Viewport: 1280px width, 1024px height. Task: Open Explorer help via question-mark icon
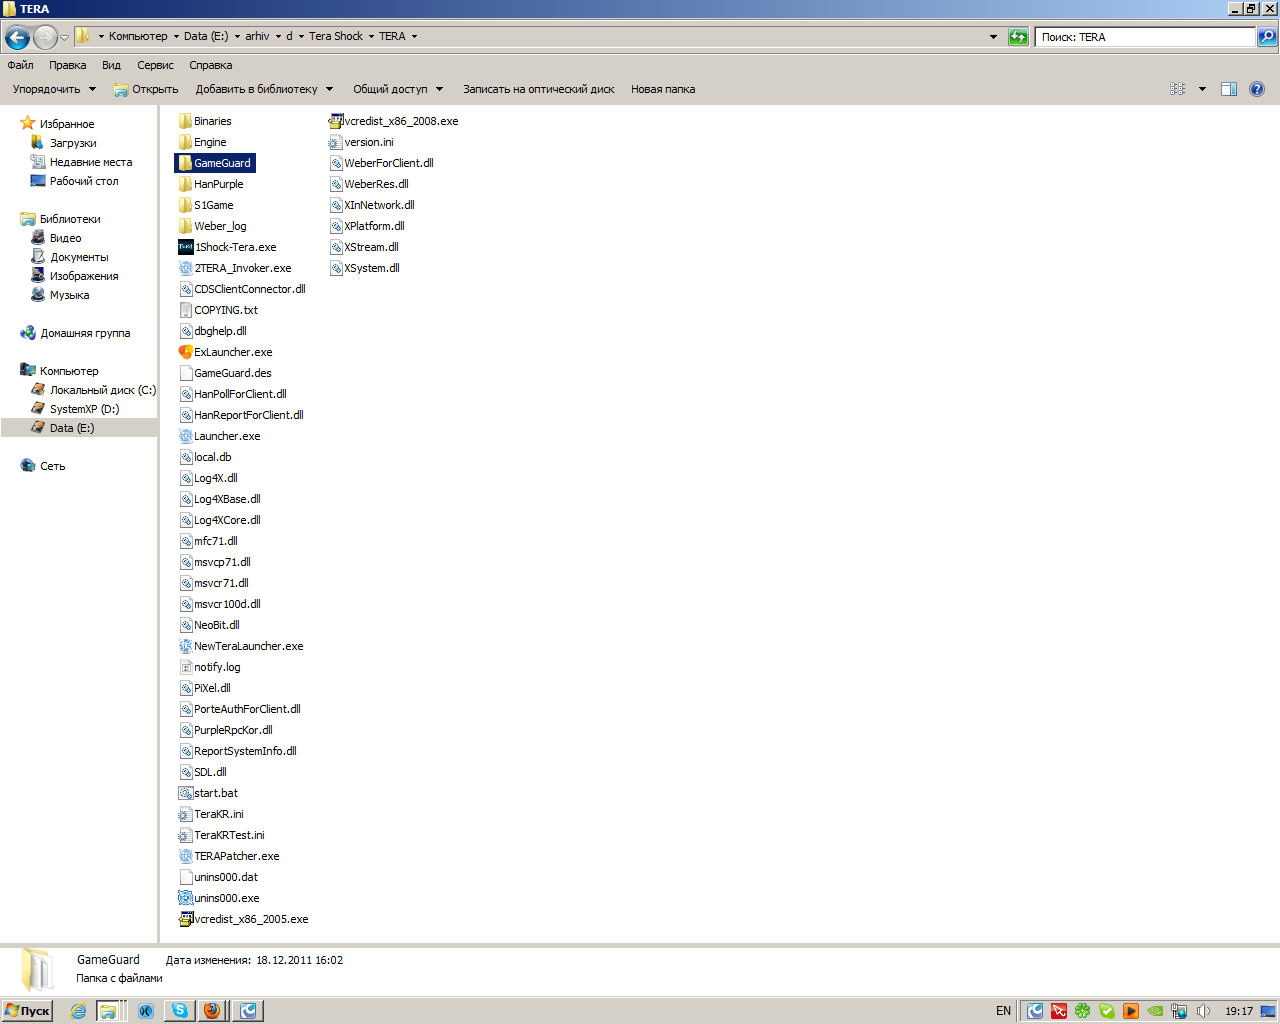(1257, 89)
